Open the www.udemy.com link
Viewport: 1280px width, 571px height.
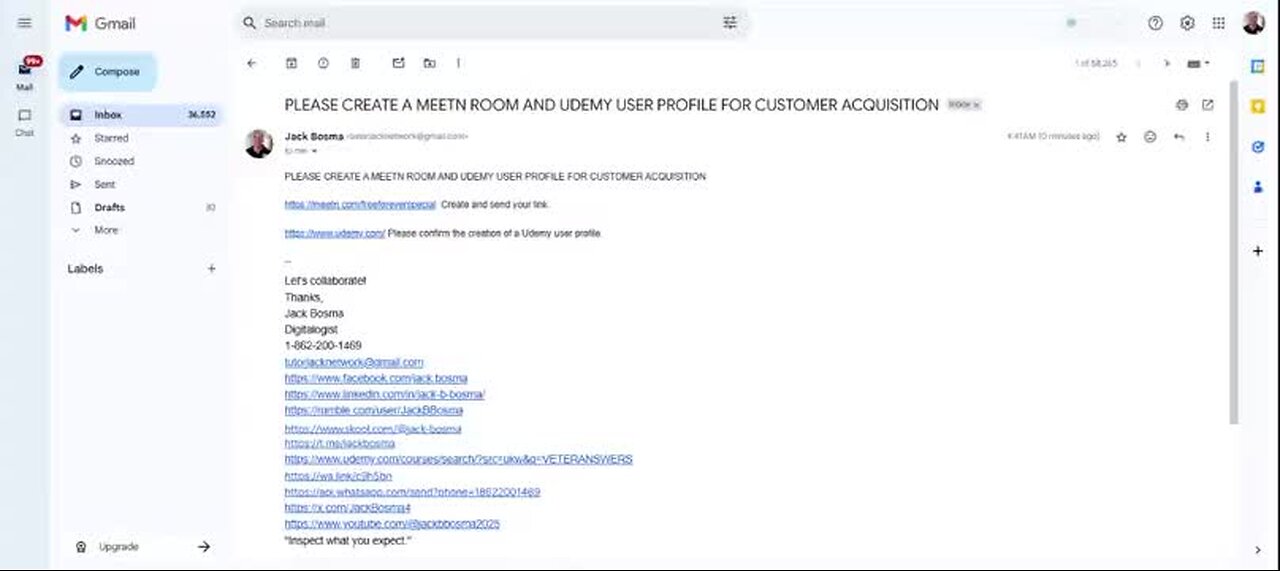pyautogui.click(x=335, y=233)
